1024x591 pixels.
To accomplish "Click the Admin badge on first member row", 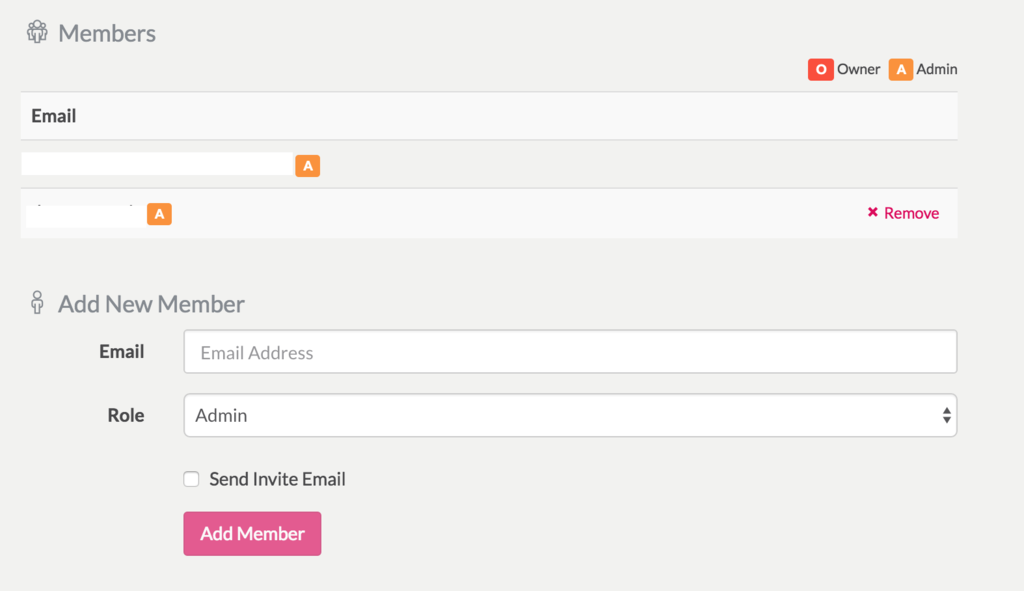I will point(308,166).
